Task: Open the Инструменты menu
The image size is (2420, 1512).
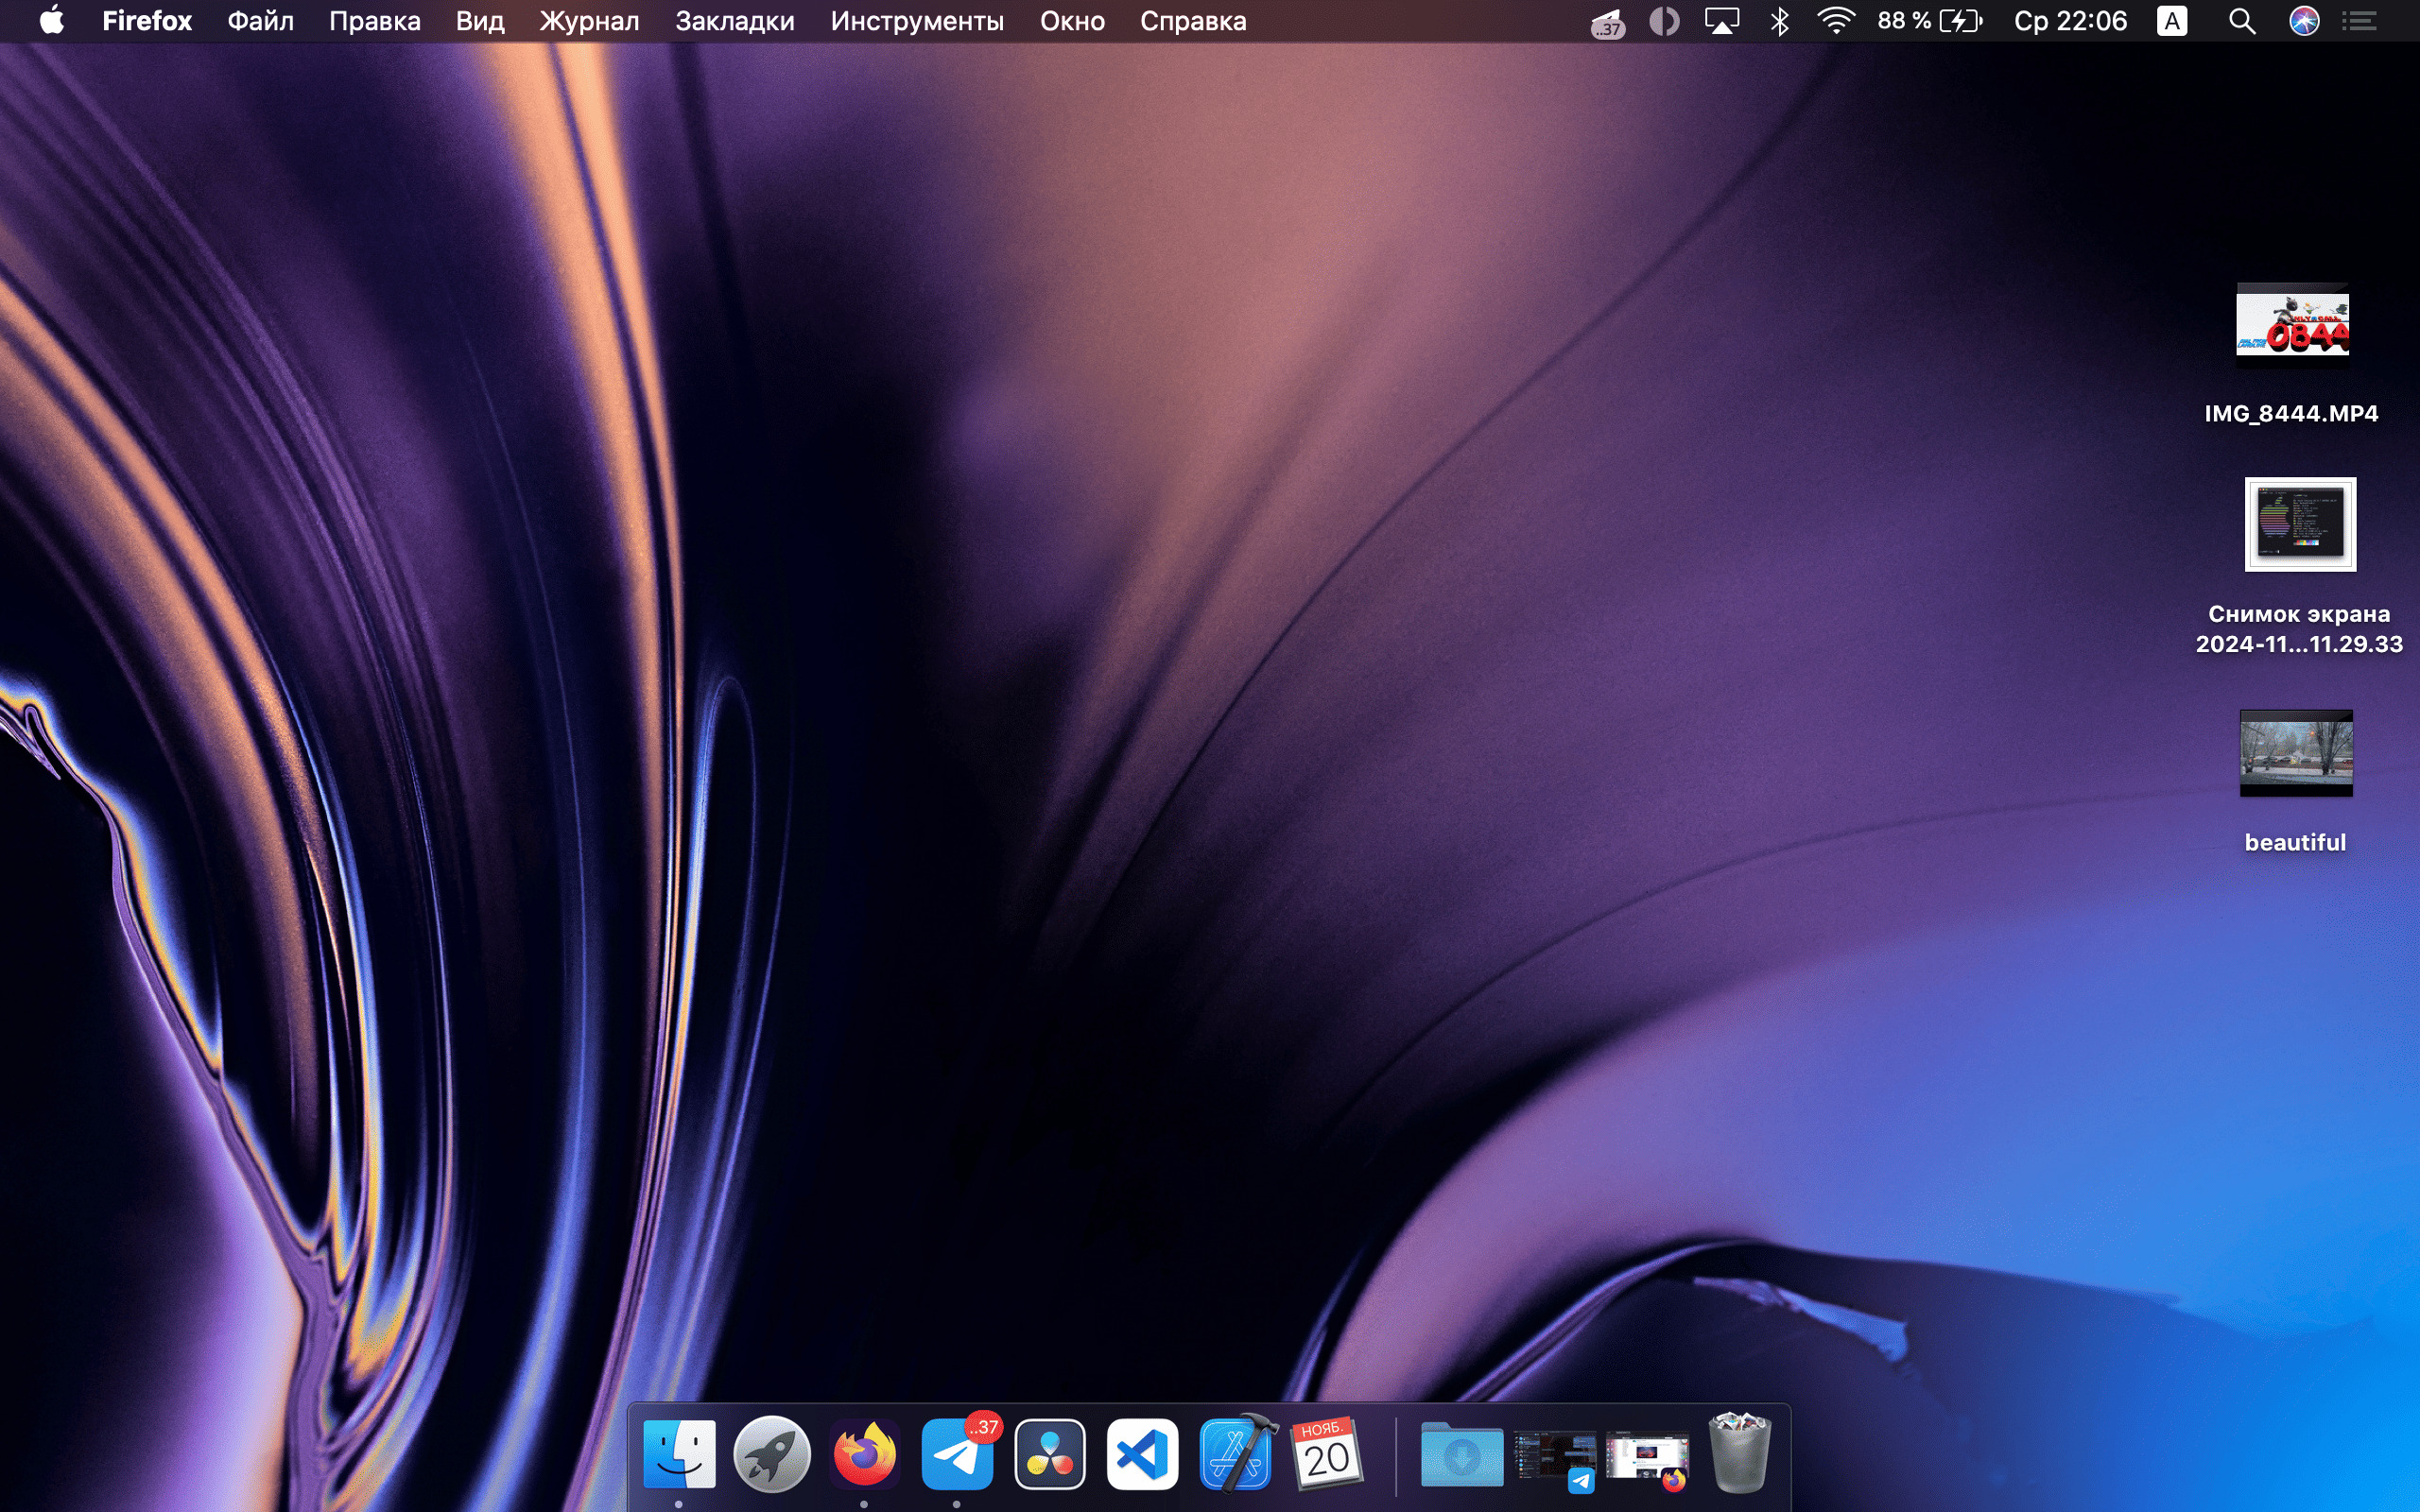Action: tap(916, 21)
